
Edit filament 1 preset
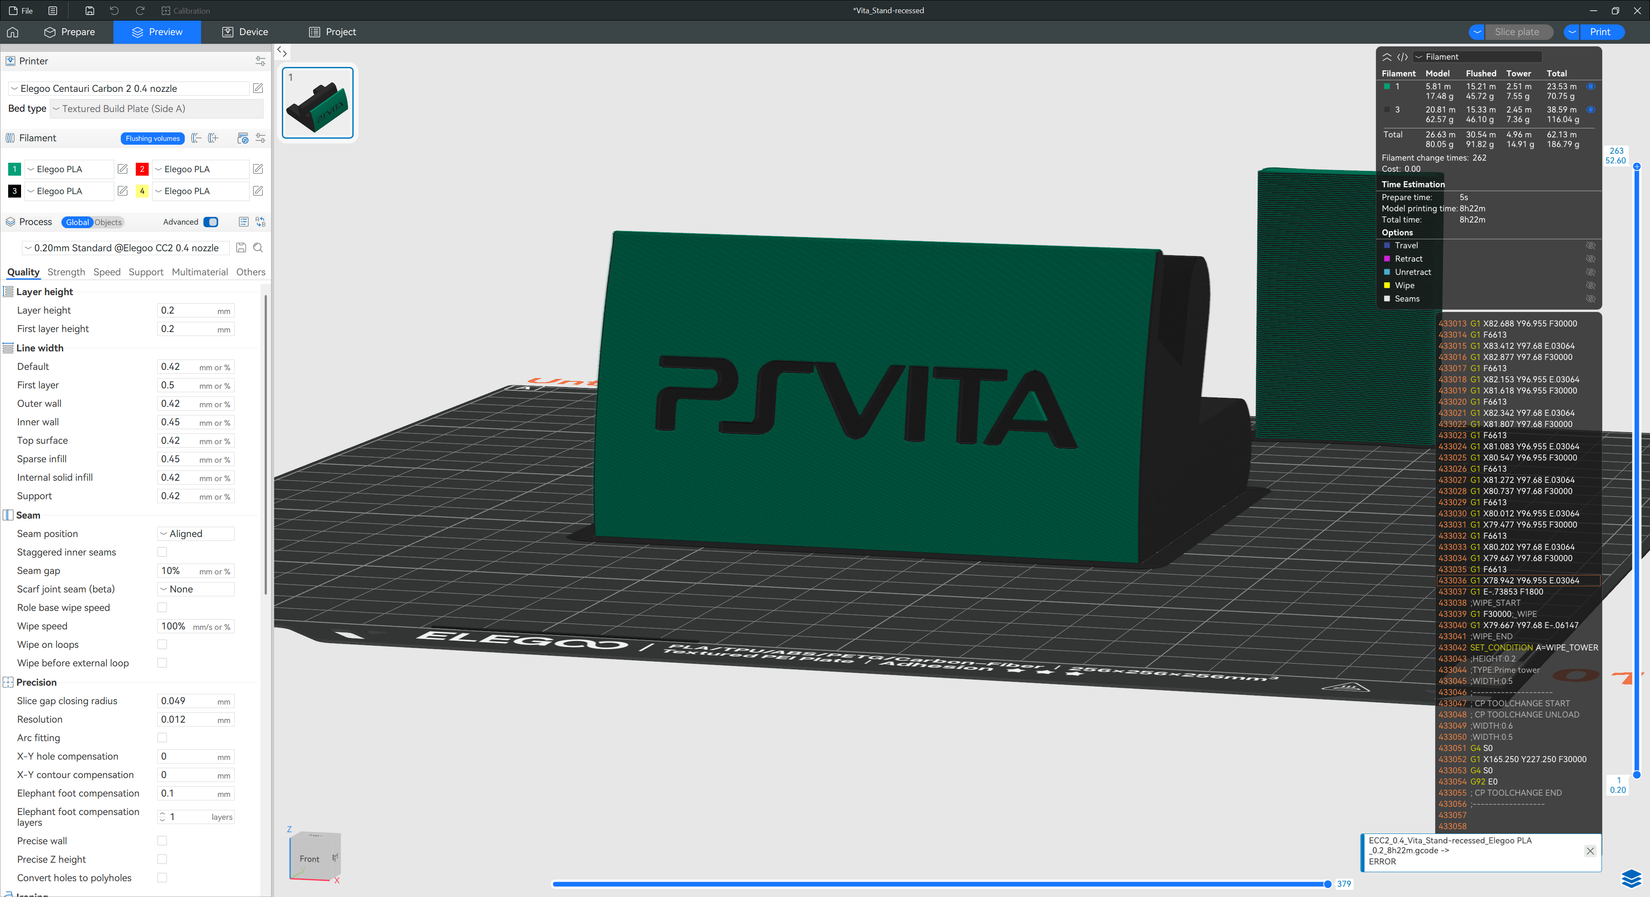point(122,169)
